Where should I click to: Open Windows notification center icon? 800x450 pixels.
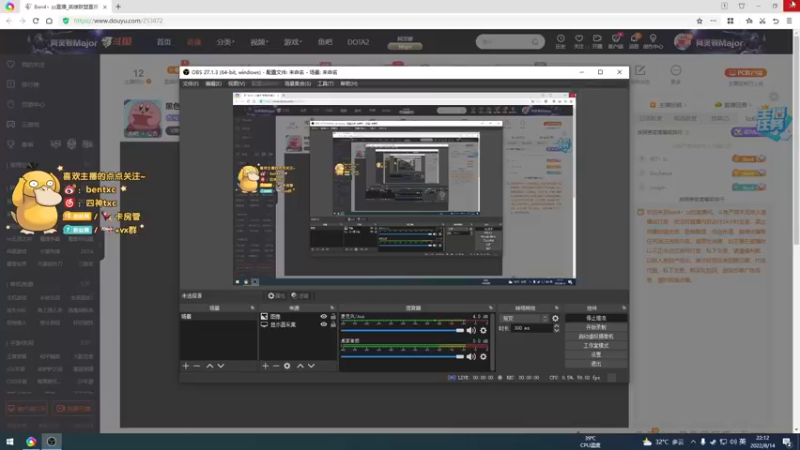[787, 442]
